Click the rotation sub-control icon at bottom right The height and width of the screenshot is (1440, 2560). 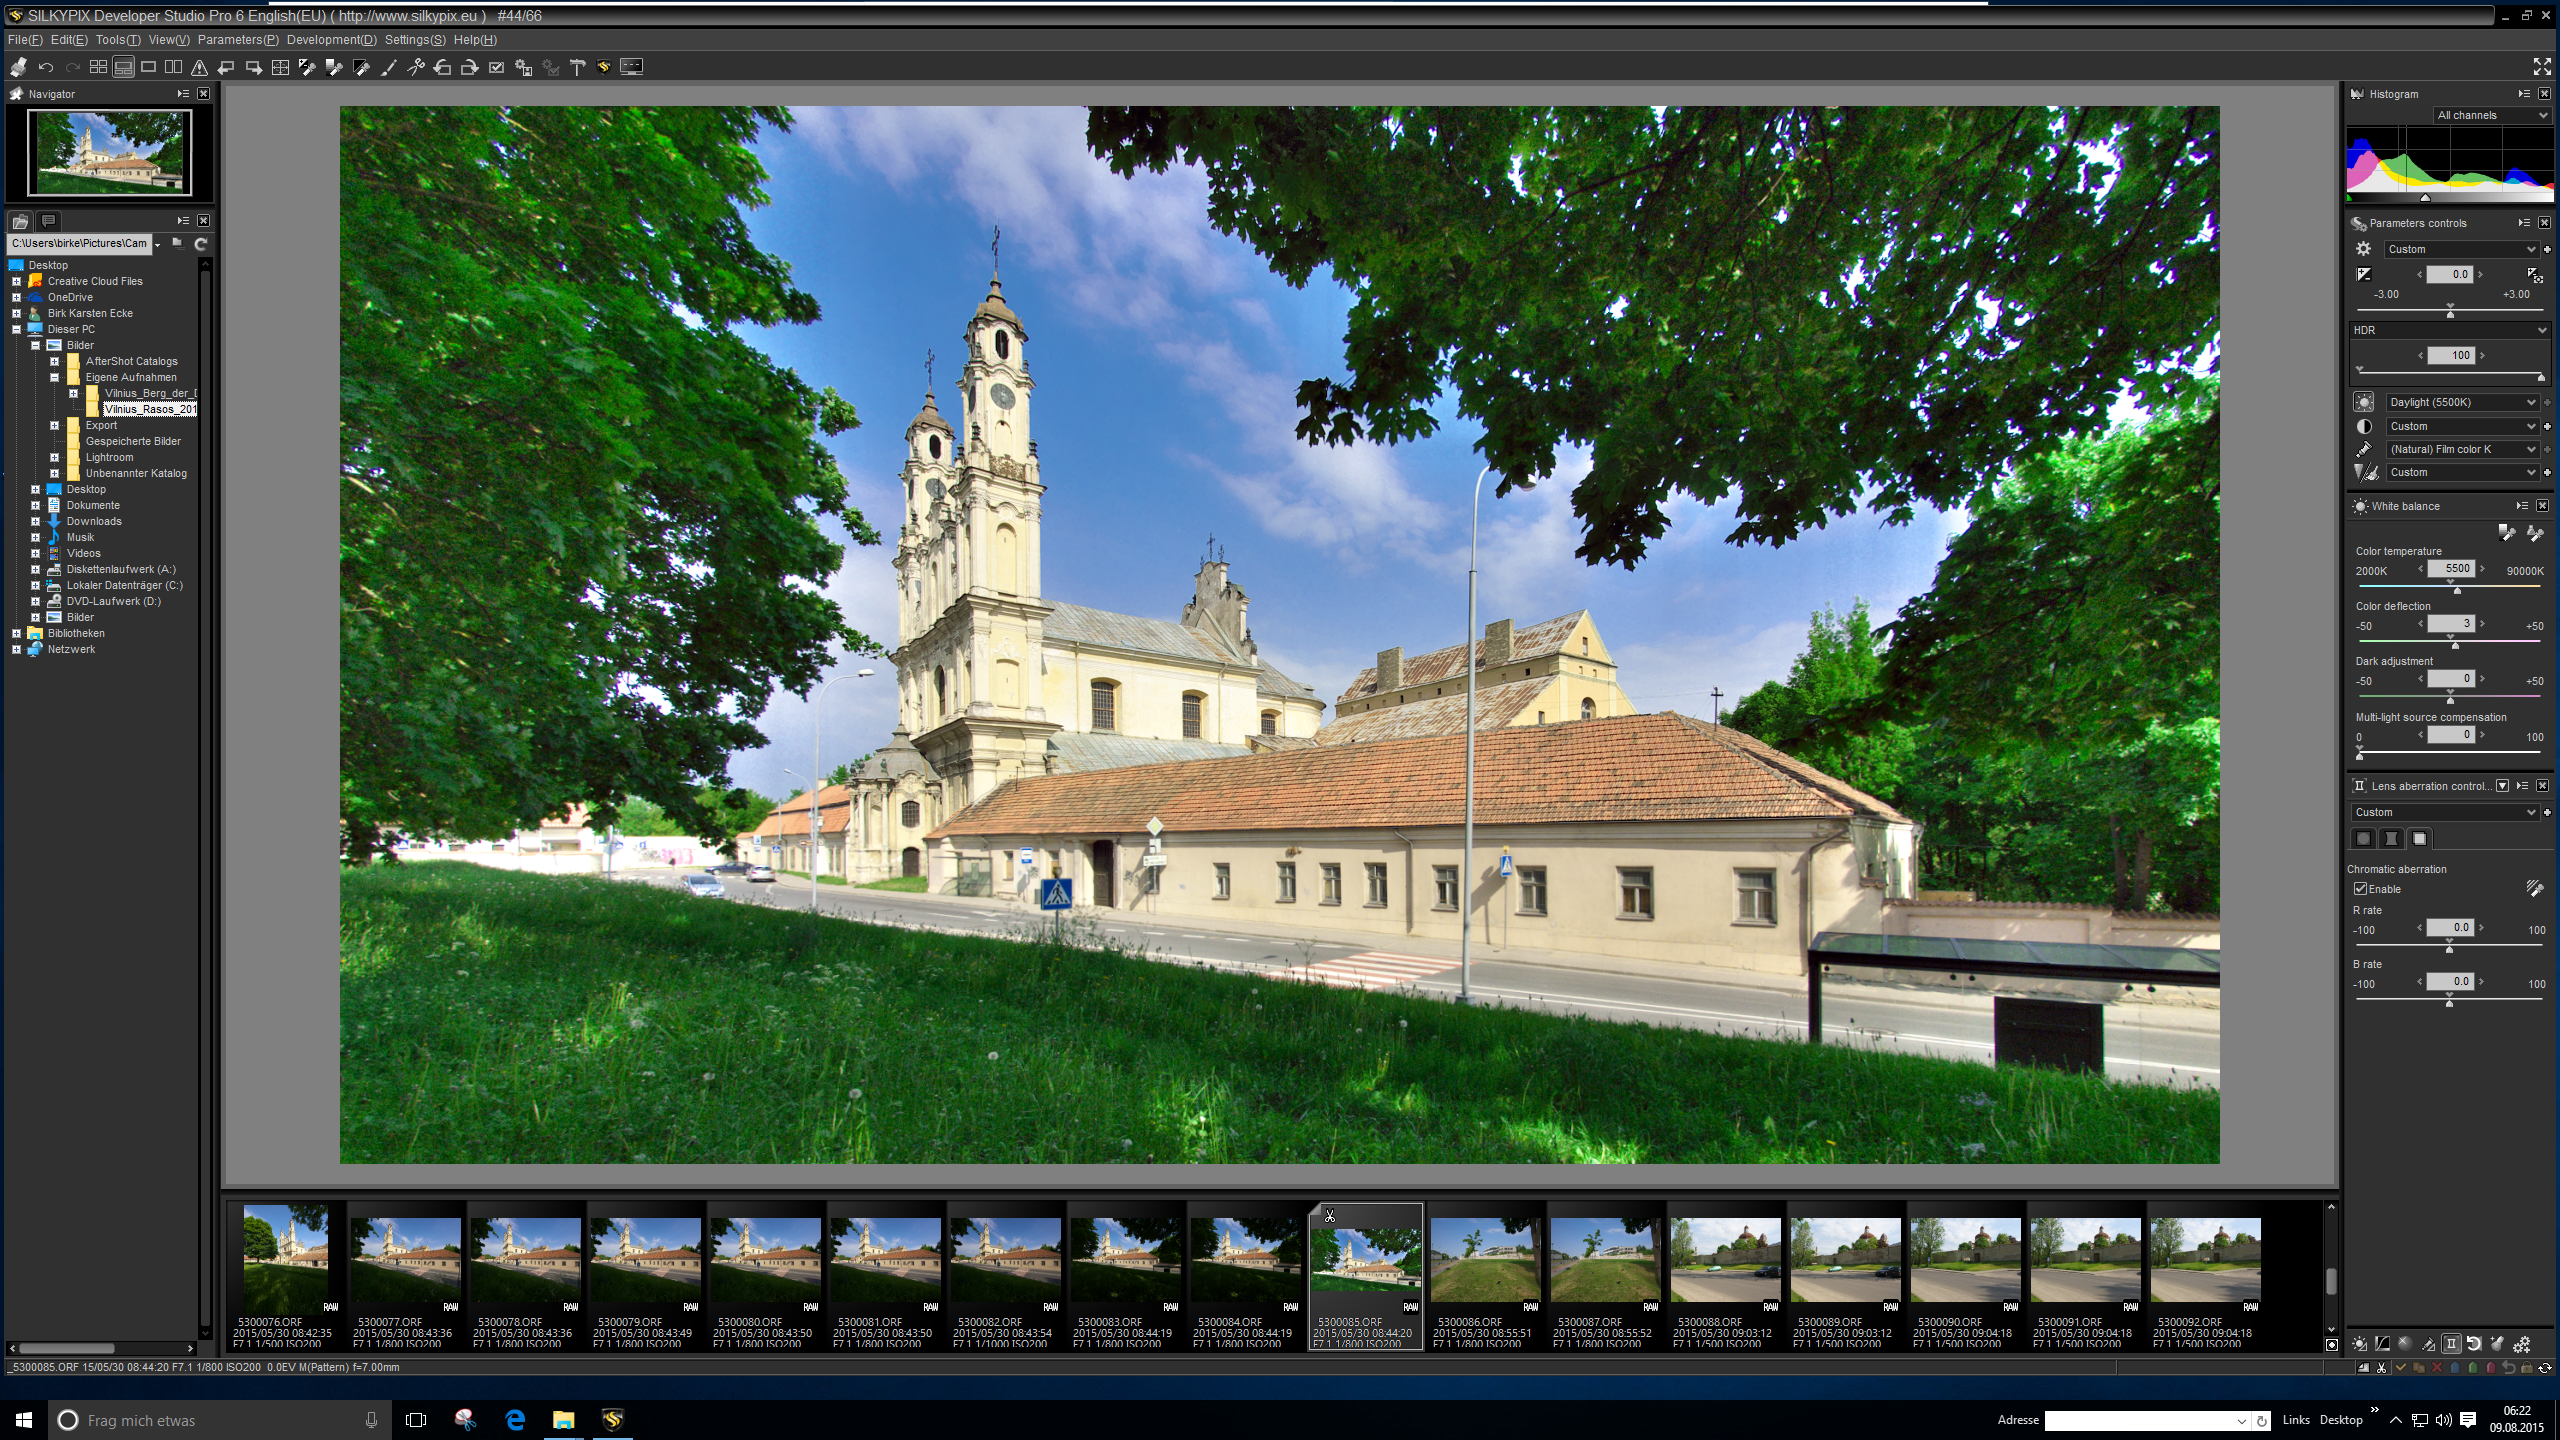[2474, 1344]
